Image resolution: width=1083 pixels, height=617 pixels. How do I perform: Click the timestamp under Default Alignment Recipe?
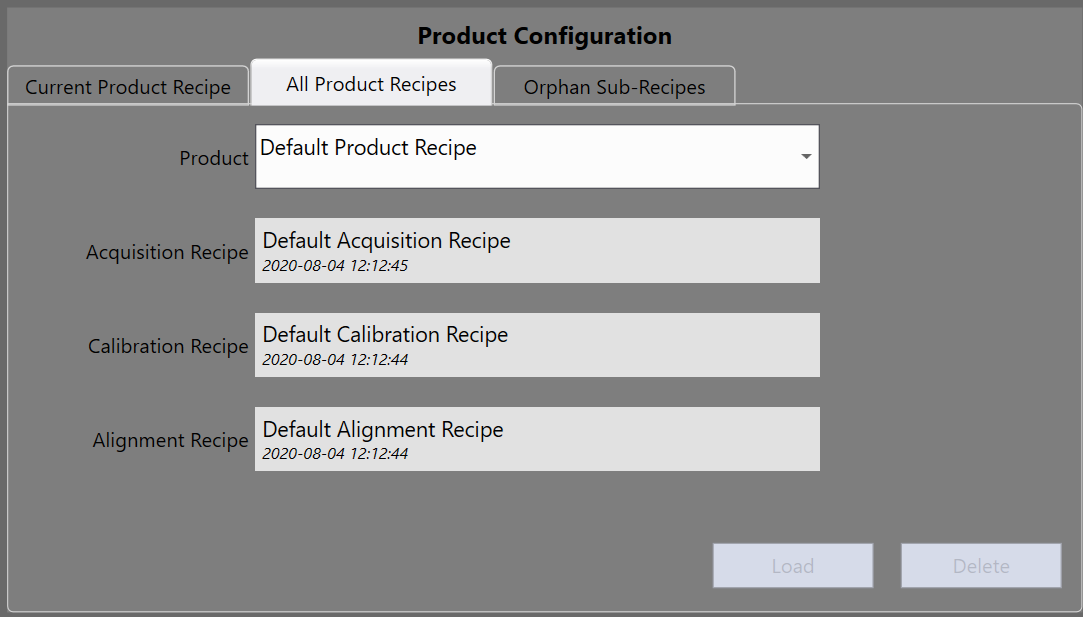(335, 454)
